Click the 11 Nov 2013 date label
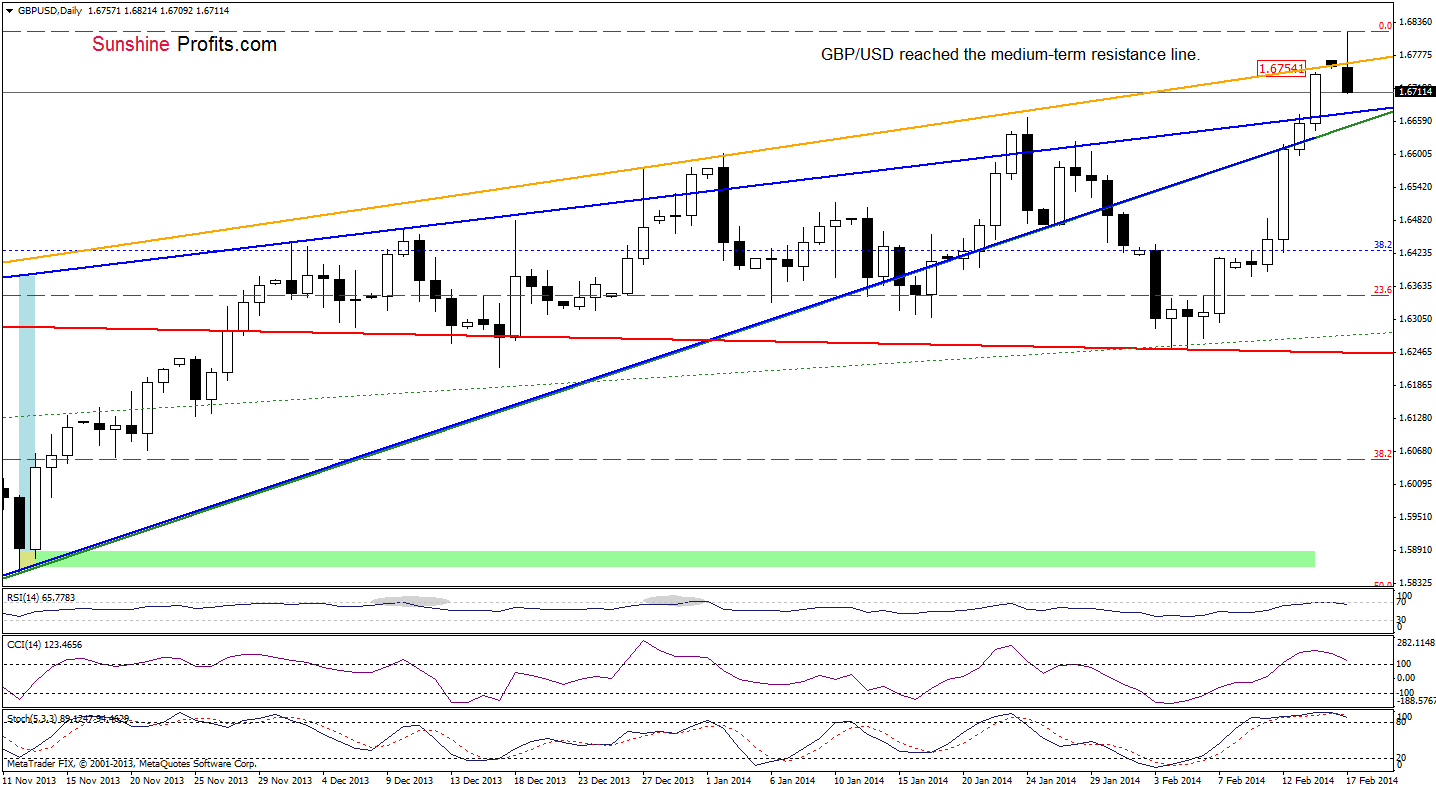This screenshot has width=1436, height=789. click(30, 779)
